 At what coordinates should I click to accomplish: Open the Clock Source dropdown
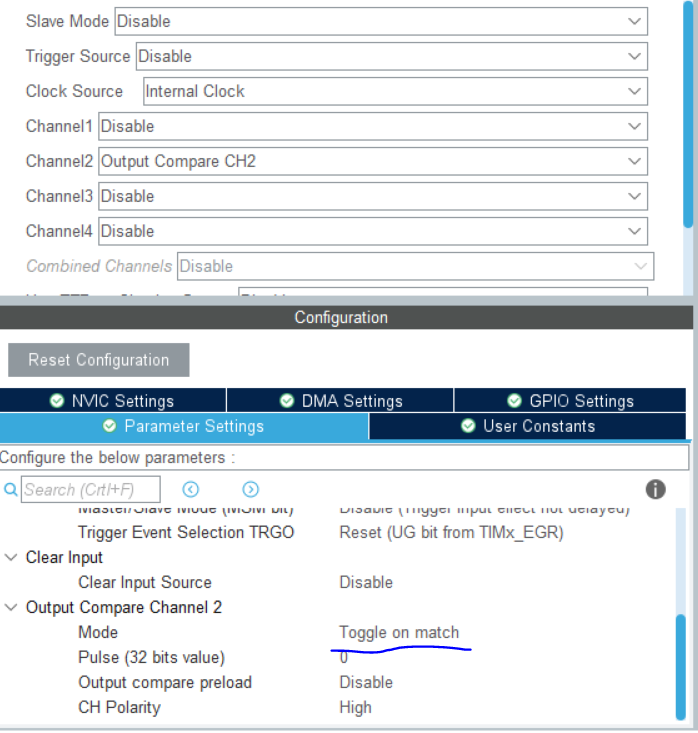point(396,92)
